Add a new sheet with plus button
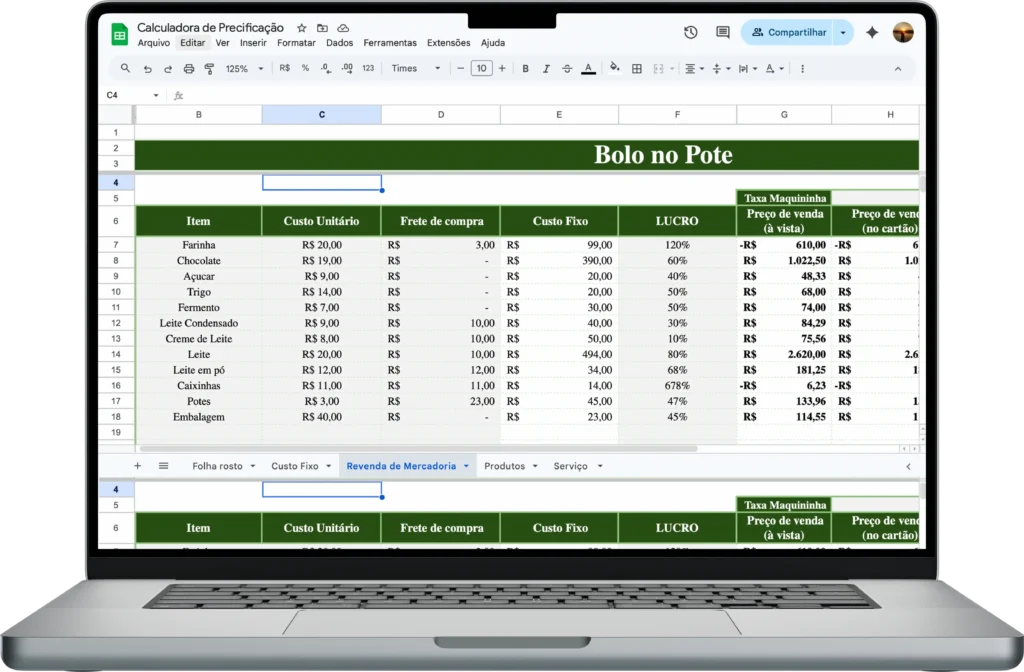Screen dimensions: 1024x672 coord(138,466)
